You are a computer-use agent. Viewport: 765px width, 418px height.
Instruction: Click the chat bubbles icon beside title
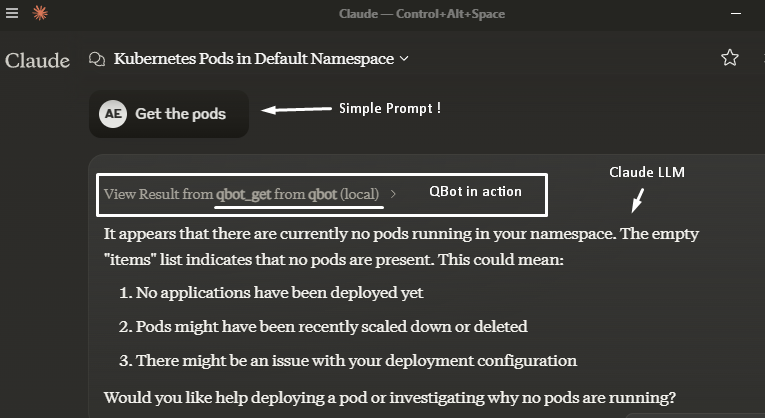97,59
